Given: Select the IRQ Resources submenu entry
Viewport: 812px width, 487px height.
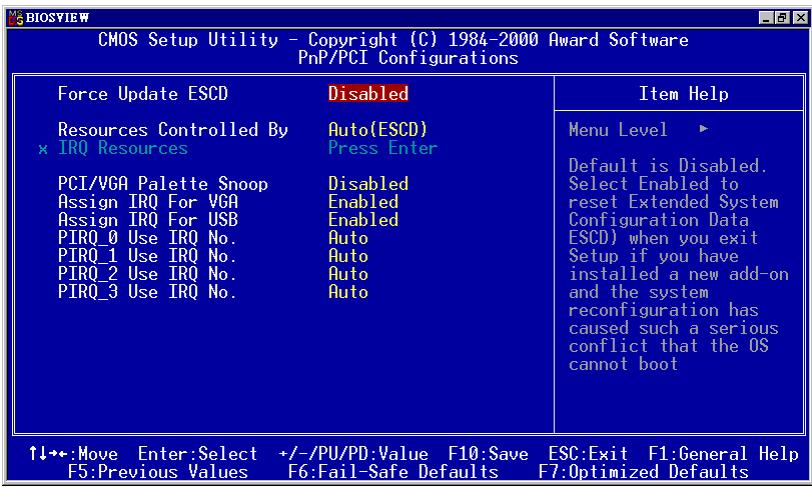Looking at the screenshot, I should point(123,148).
